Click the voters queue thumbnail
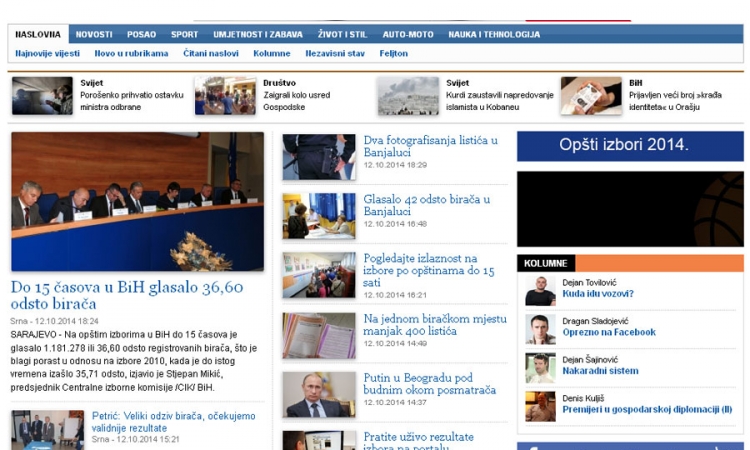 click(319, 275)
